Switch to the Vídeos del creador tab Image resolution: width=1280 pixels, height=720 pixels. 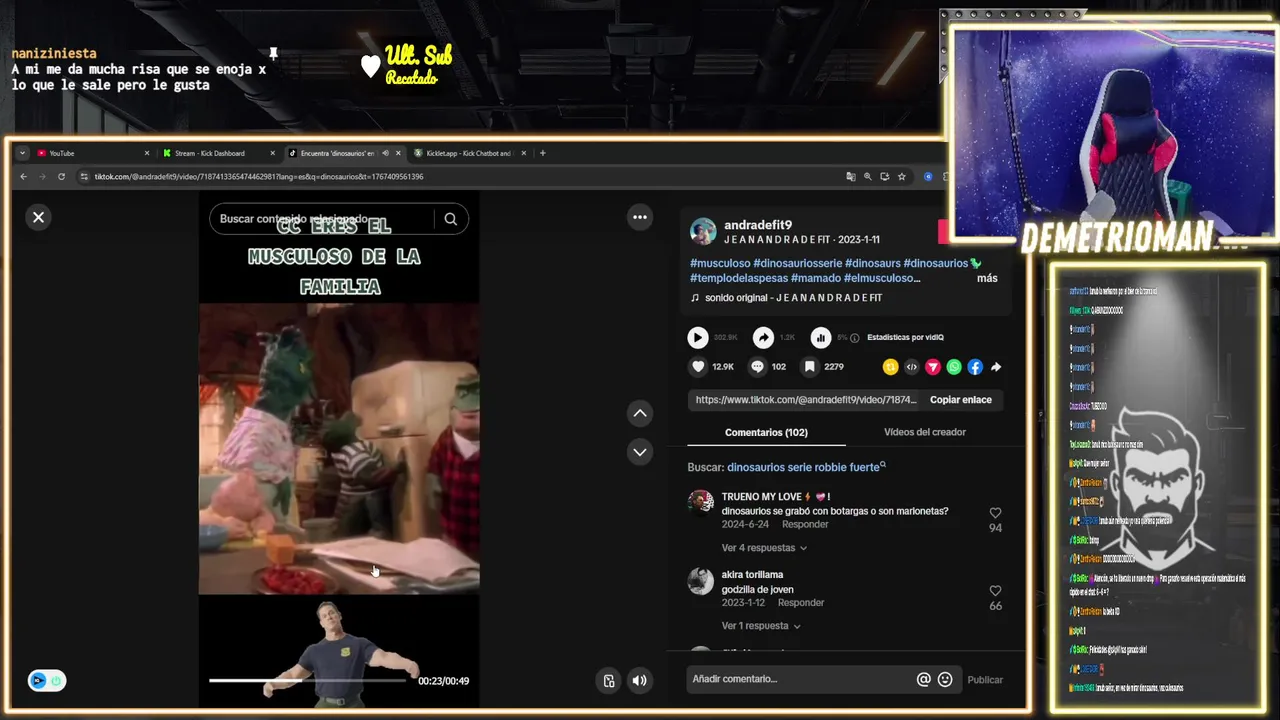925,432
